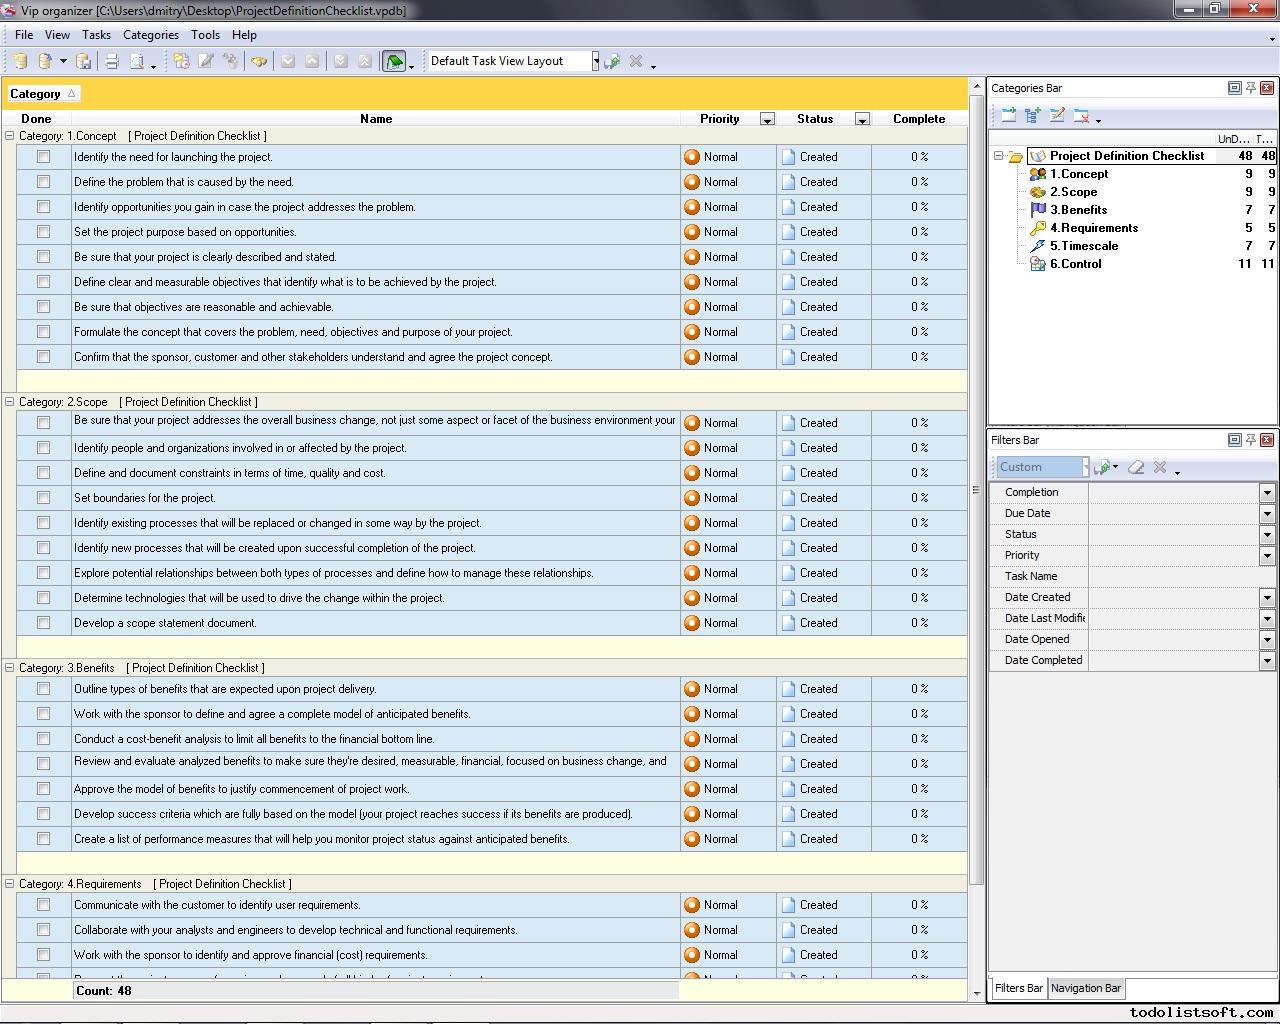Open the Categories menu
1280x1024 pixels.
pos(150,34)
